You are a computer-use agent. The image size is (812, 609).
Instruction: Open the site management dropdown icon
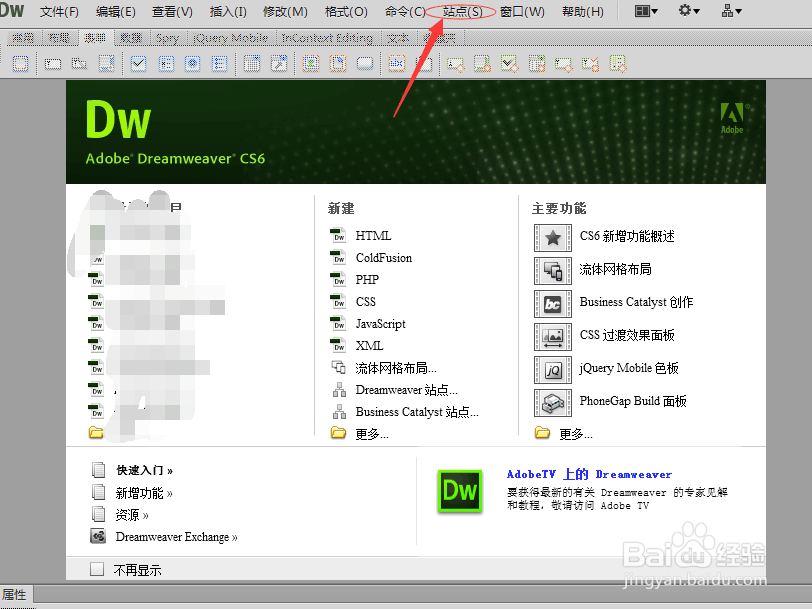click(732, 11)
